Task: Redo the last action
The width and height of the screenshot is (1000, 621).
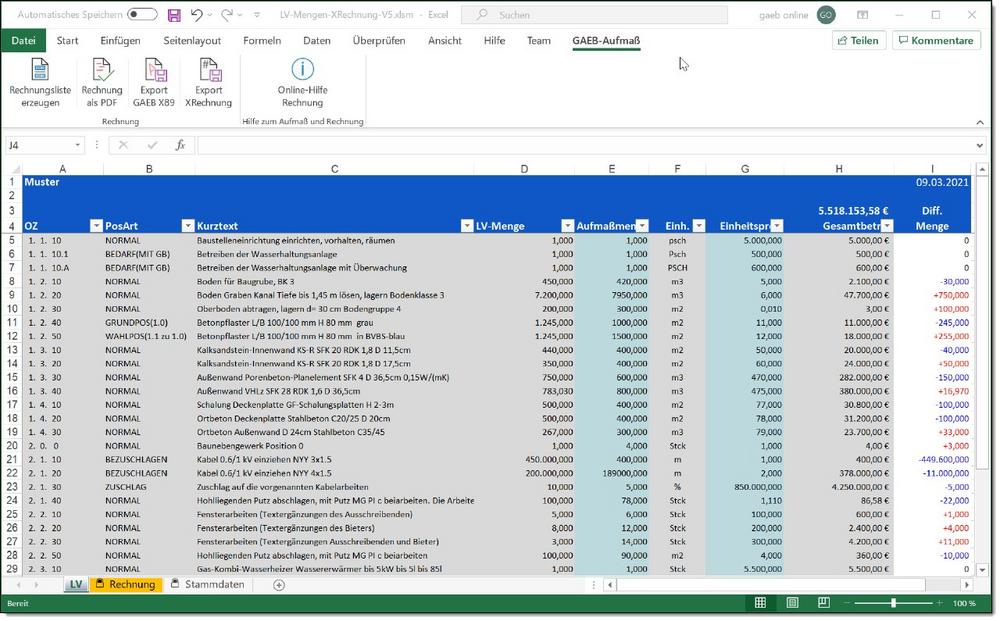Action: [227, 15]
